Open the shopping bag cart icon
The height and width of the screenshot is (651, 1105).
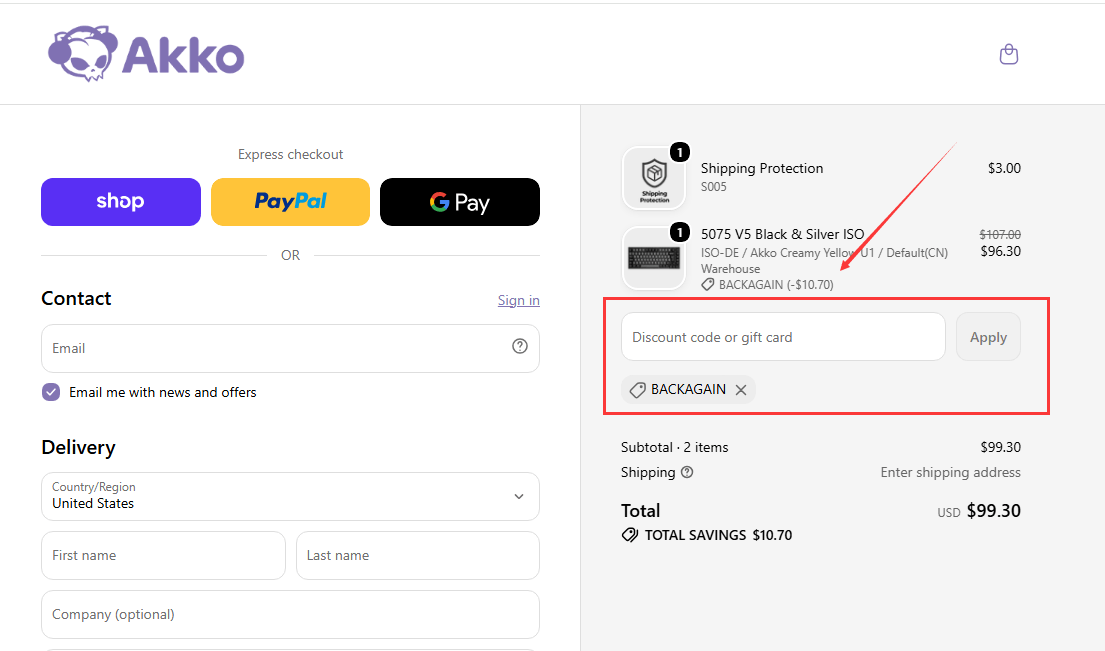click(1008, 54)
